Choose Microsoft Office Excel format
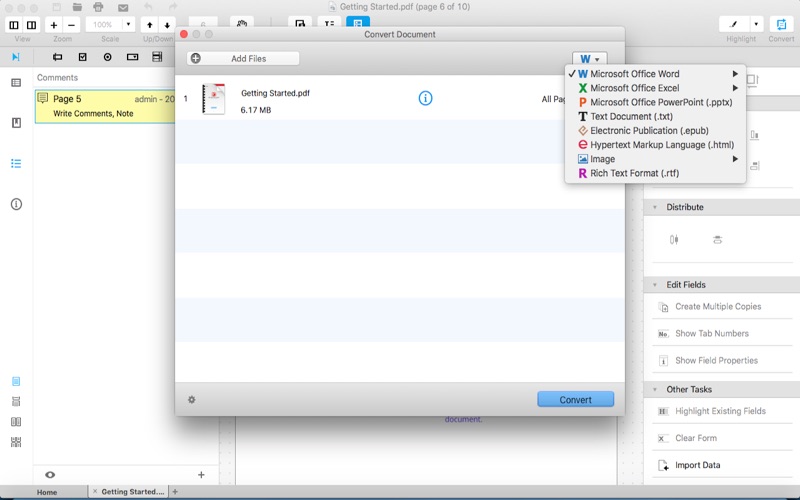This screenshot has width=800, height=500. 655,88
